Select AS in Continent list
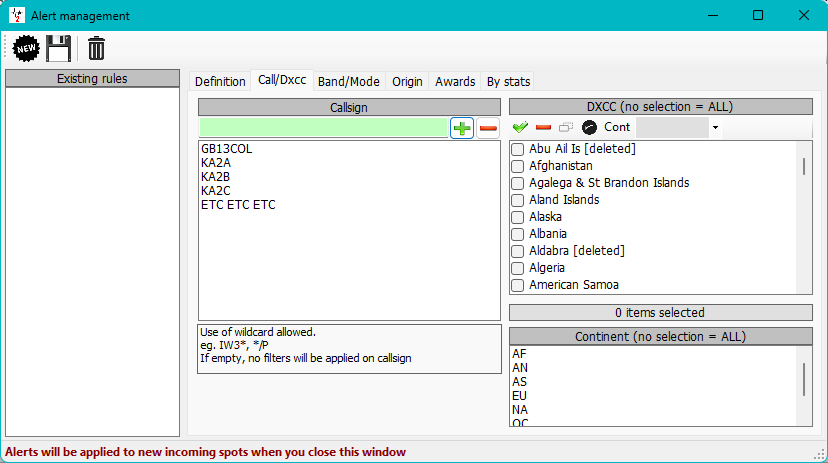This screenshot has width=828, height=463. (x=519, y=382)
